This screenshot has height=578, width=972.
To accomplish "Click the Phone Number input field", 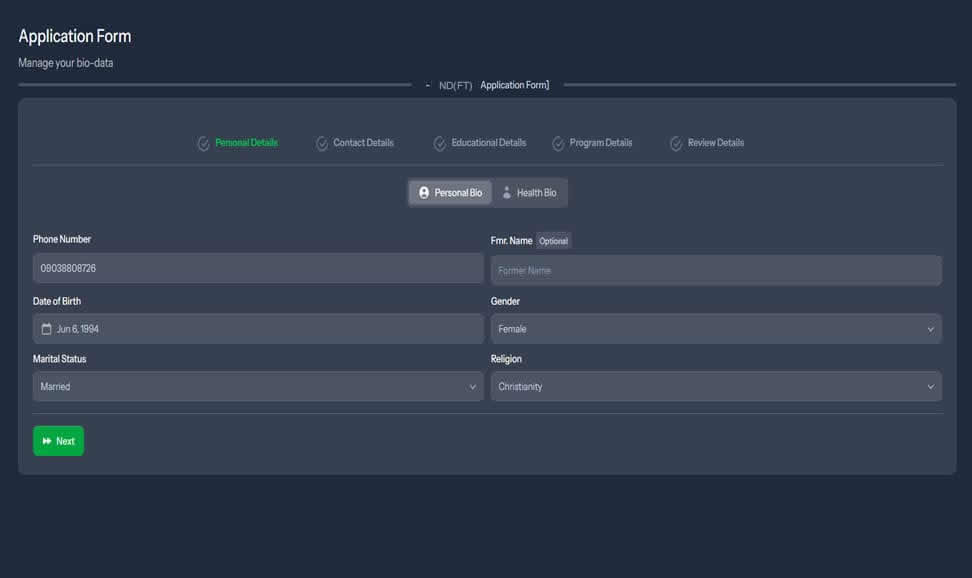I will (x=257, y=268).
